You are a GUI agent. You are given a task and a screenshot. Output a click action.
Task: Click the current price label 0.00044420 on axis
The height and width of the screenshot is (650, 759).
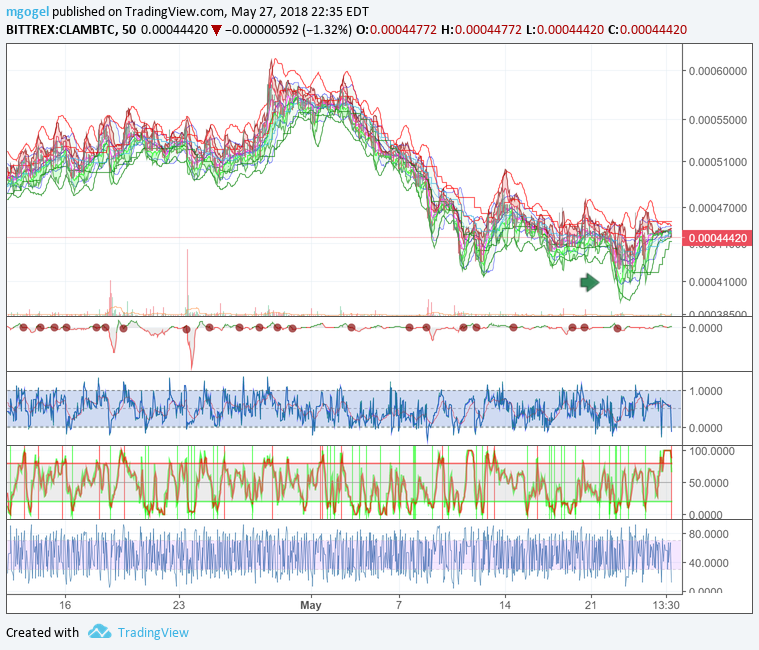[717, 238]
